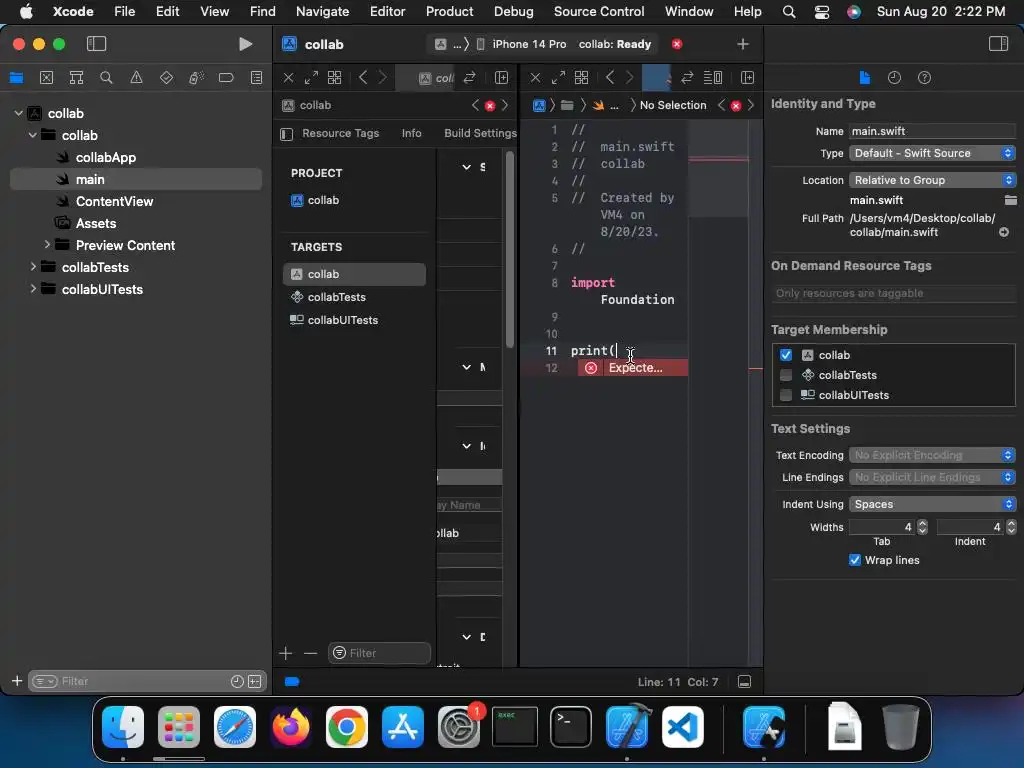Image resolution: width=1024 pixels, height=768 pixels.
Task: Add editor on right in right pane
Action: pyautogui.click(x=747, y=78)
